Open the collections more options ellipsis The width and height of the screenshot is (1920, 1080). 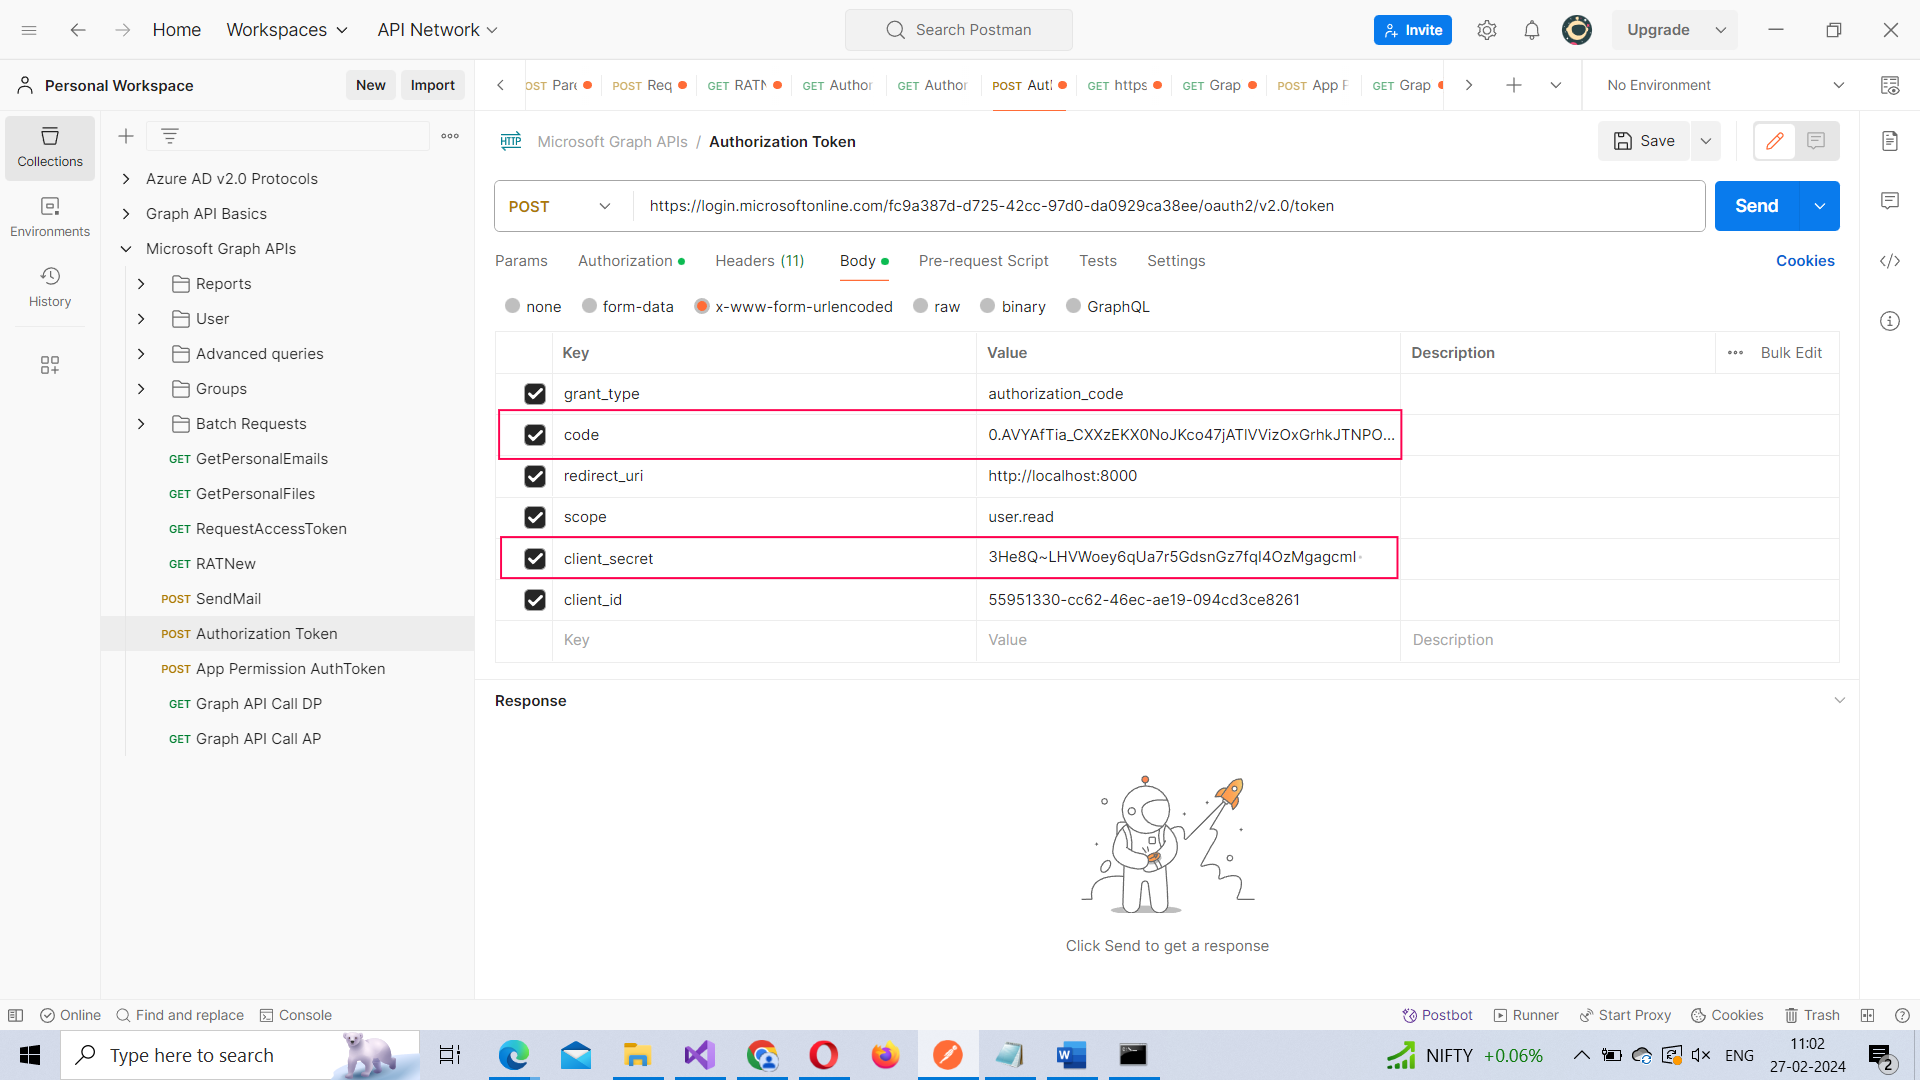[x=450, y=136]
